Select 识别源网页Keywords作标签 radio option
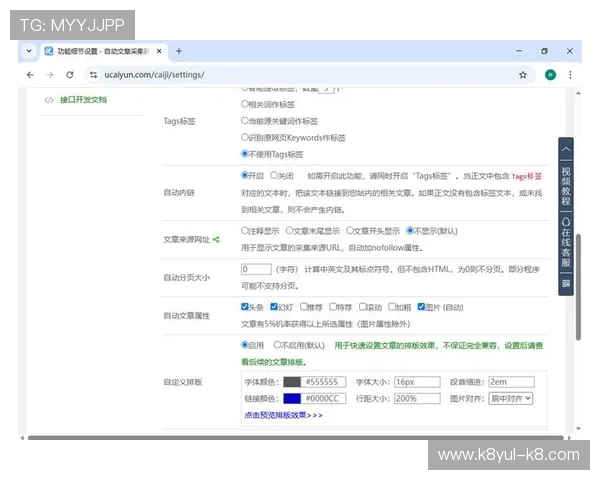 tap(245, 137)
